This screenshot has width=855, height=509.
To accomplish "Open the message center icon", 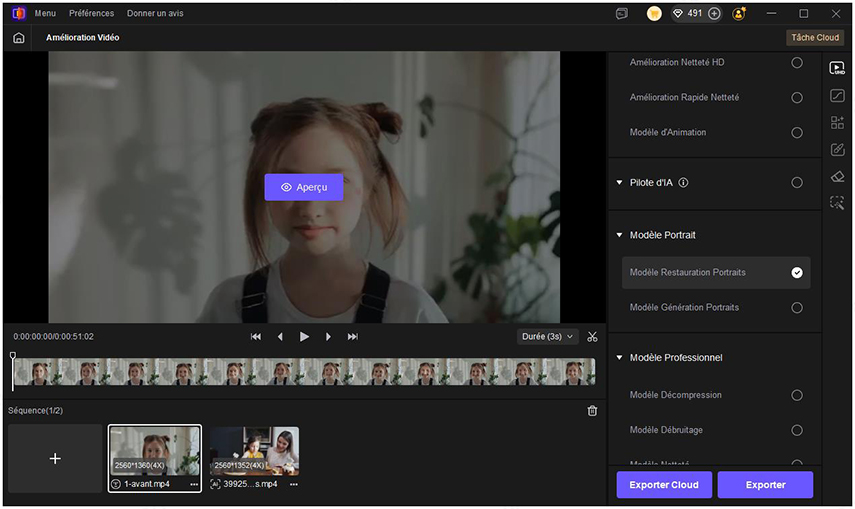I will tap(622, 14).
